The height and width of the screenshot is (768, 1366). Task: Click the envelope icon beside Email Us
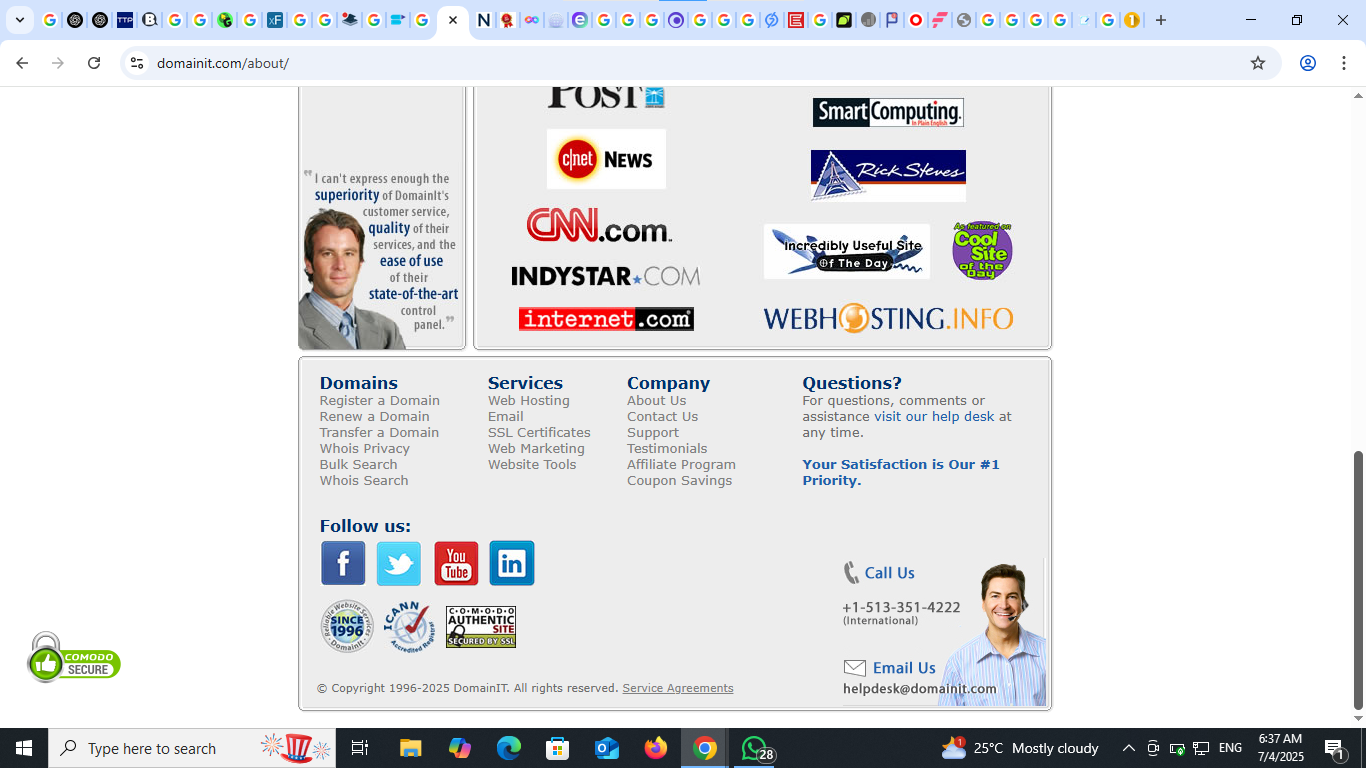855,668
